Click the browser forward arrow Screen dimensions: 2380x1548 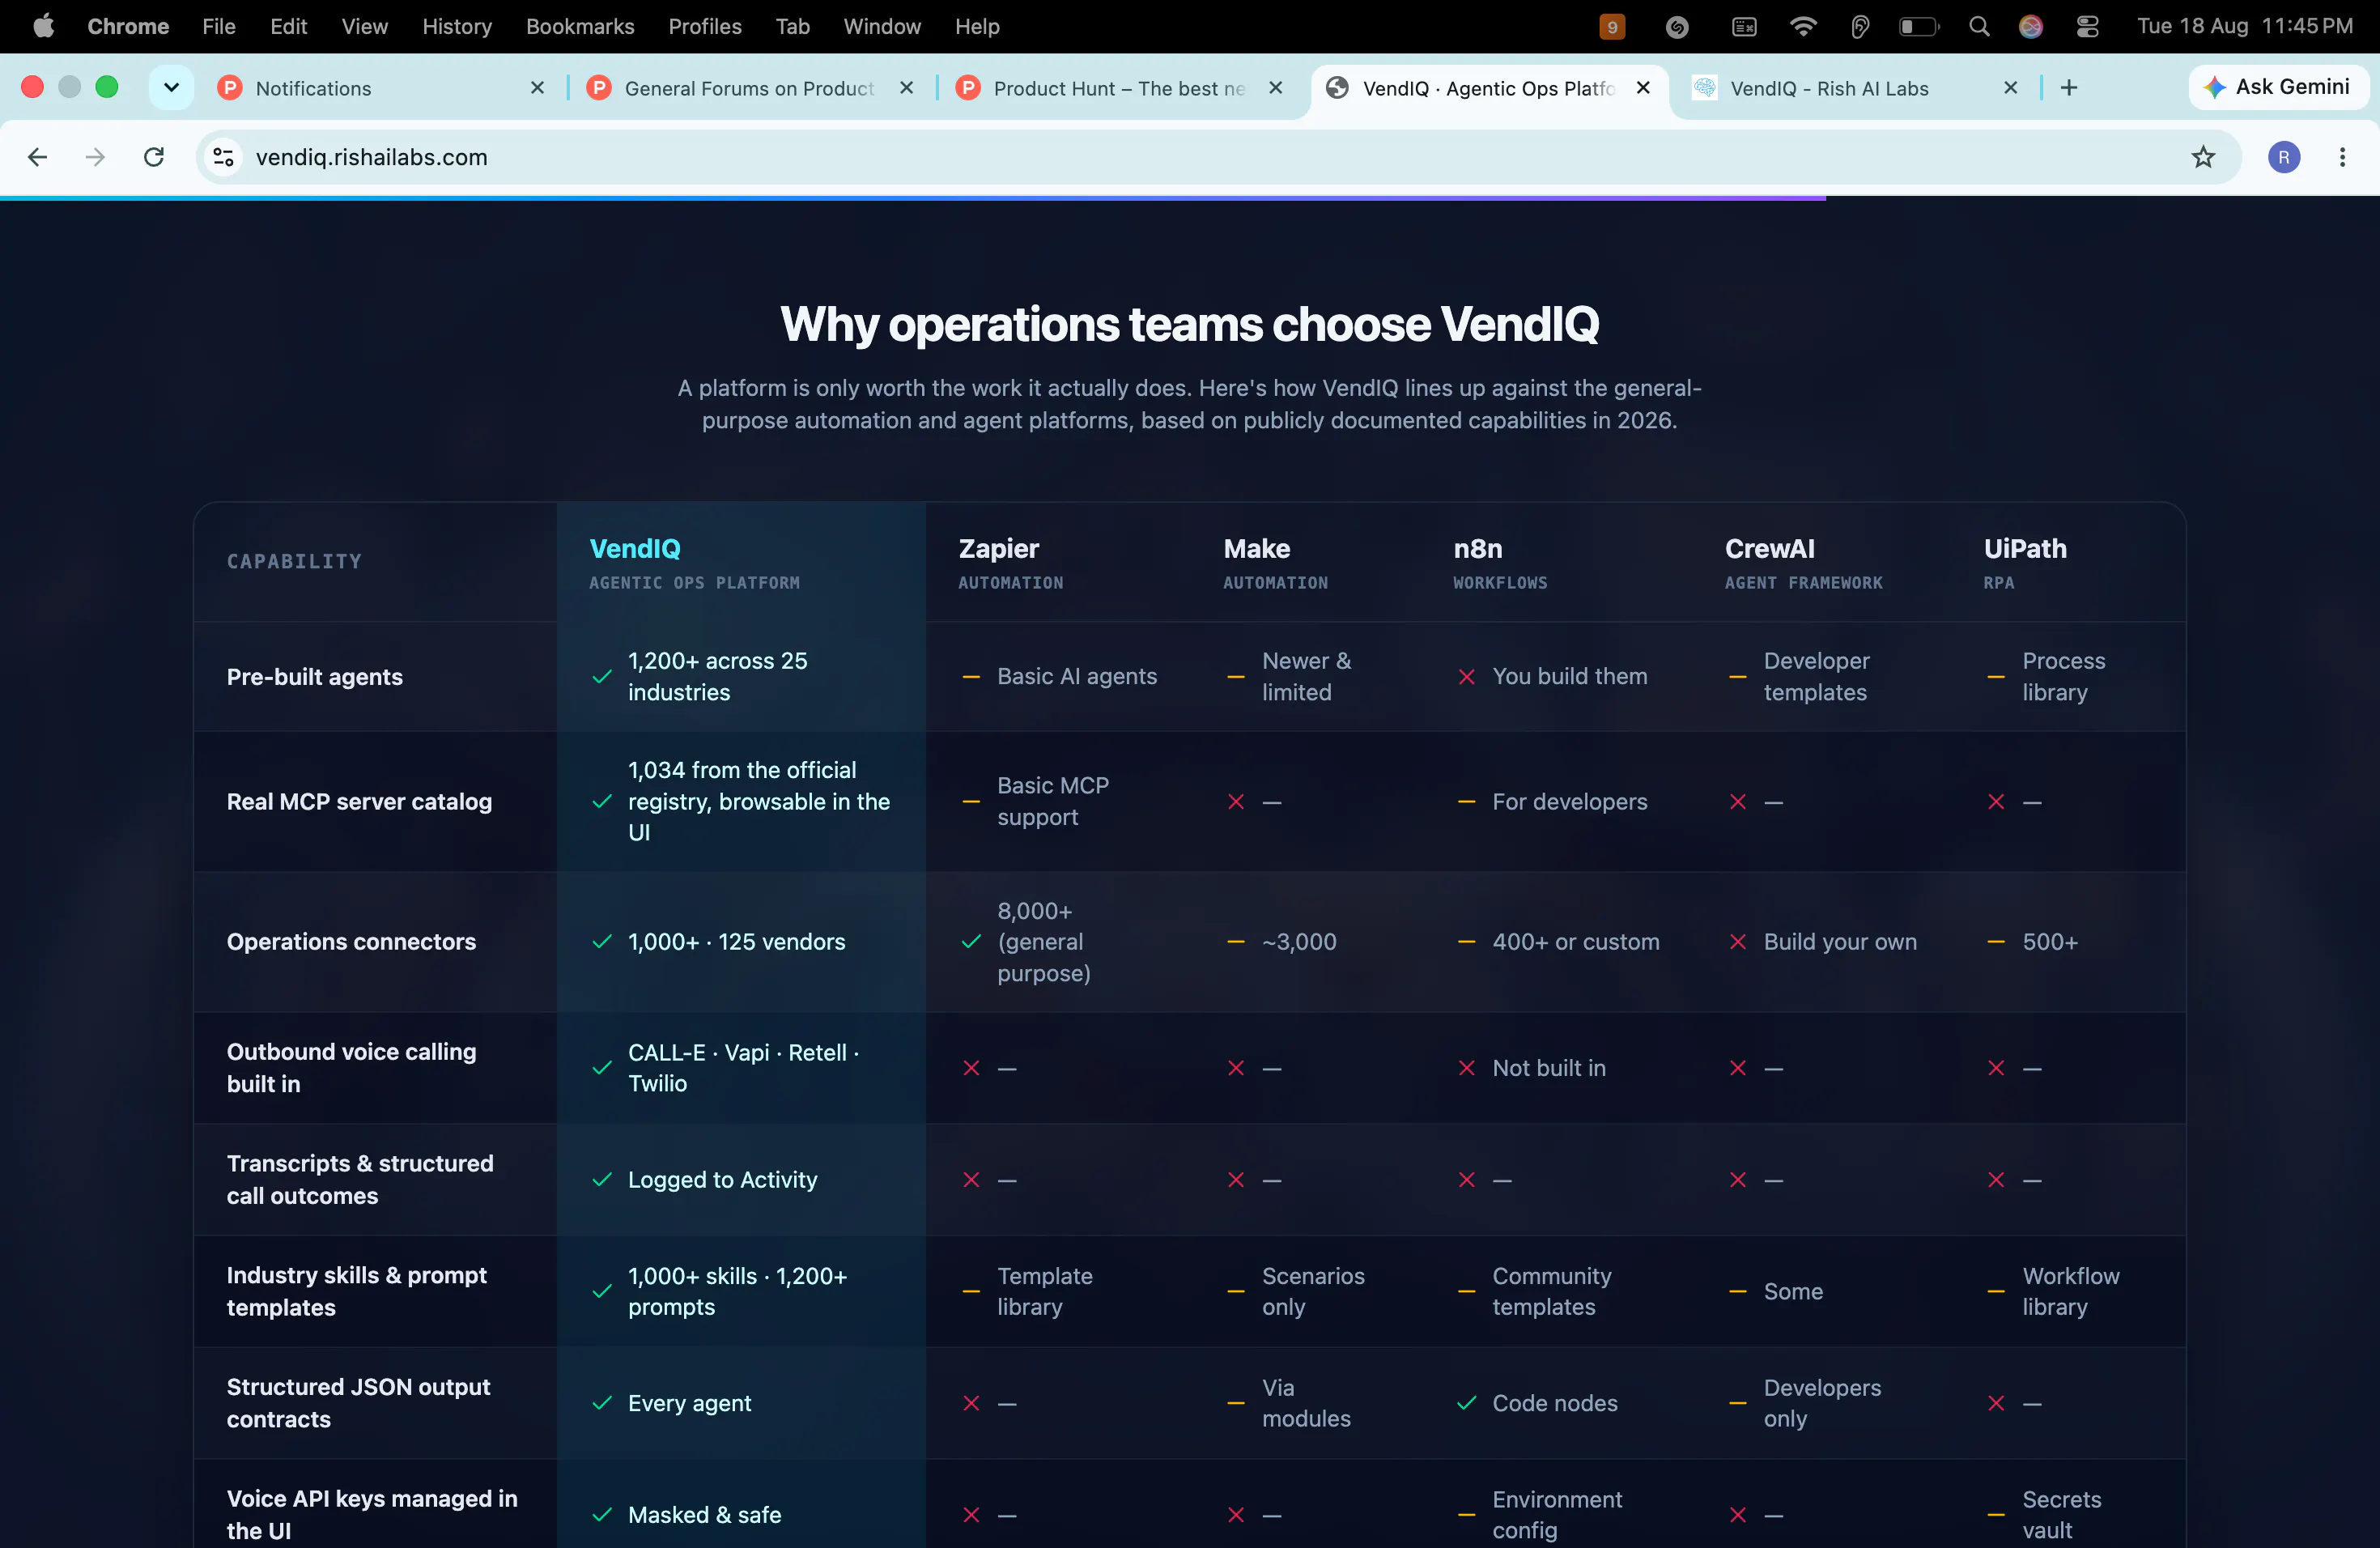(x=95, y=157)
